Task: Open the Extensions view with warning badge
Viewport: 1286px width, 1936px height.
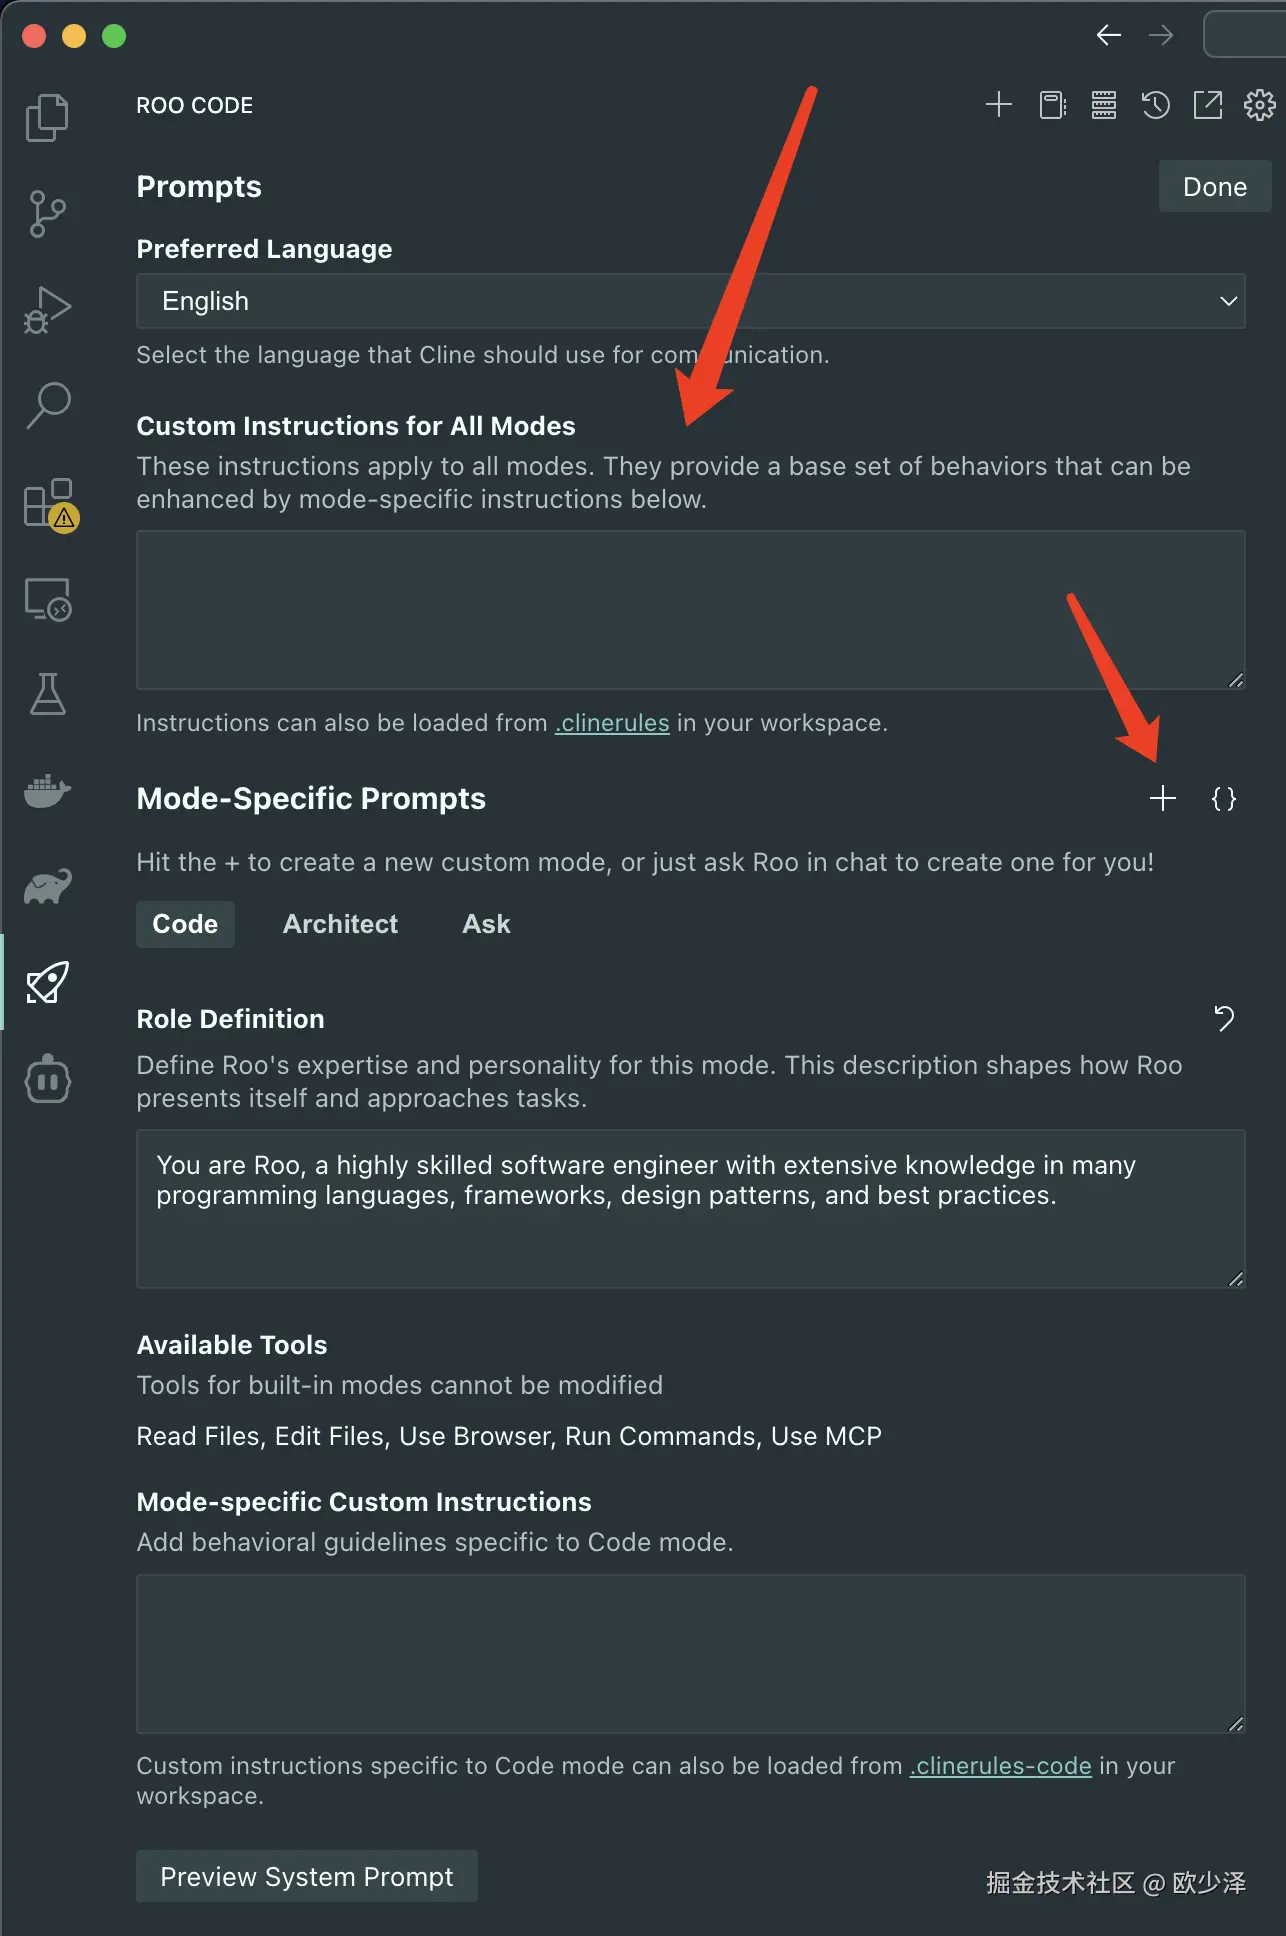Action: pyautogui.click(x=49, y=503)
